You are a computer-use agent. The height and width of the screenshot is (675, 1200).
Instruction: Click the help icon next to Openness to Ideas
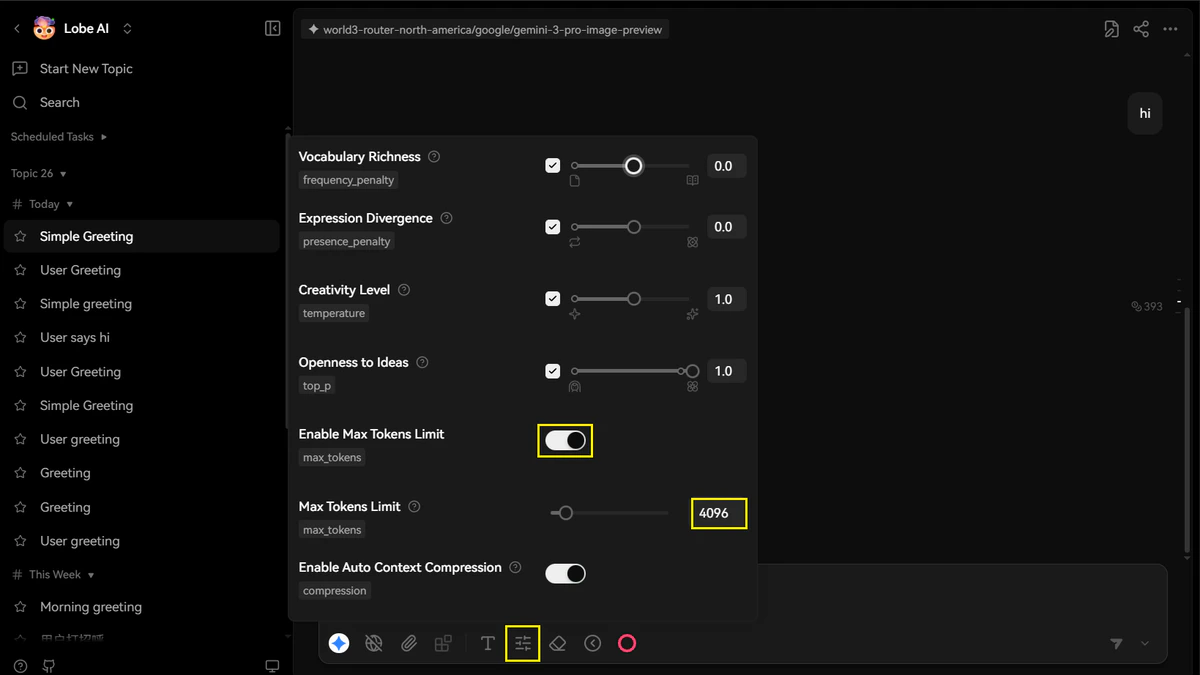pyautogui.click(x=422, y=362)
